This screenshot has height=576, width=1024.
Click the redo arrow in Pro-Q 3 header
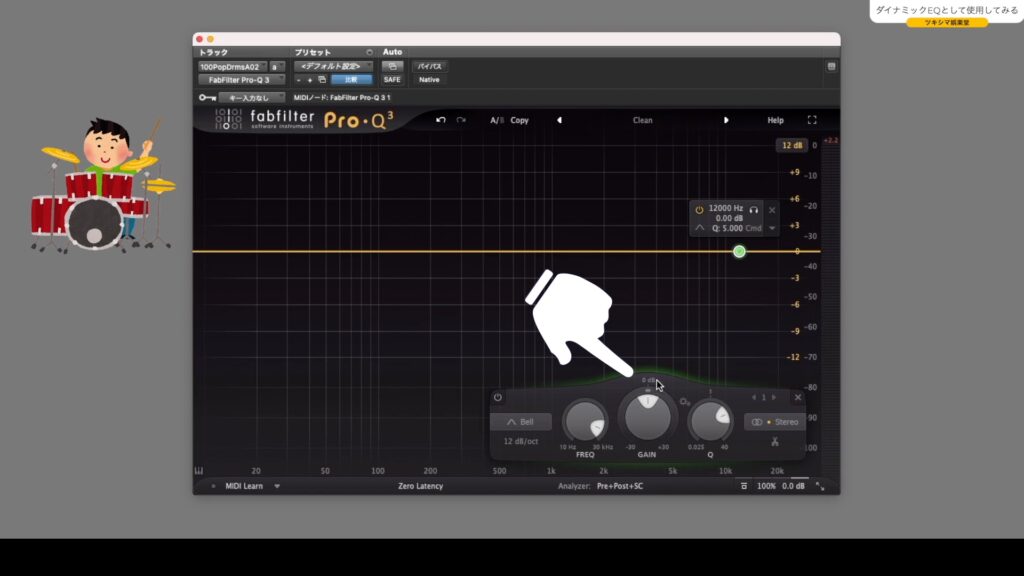click(461, 120)
